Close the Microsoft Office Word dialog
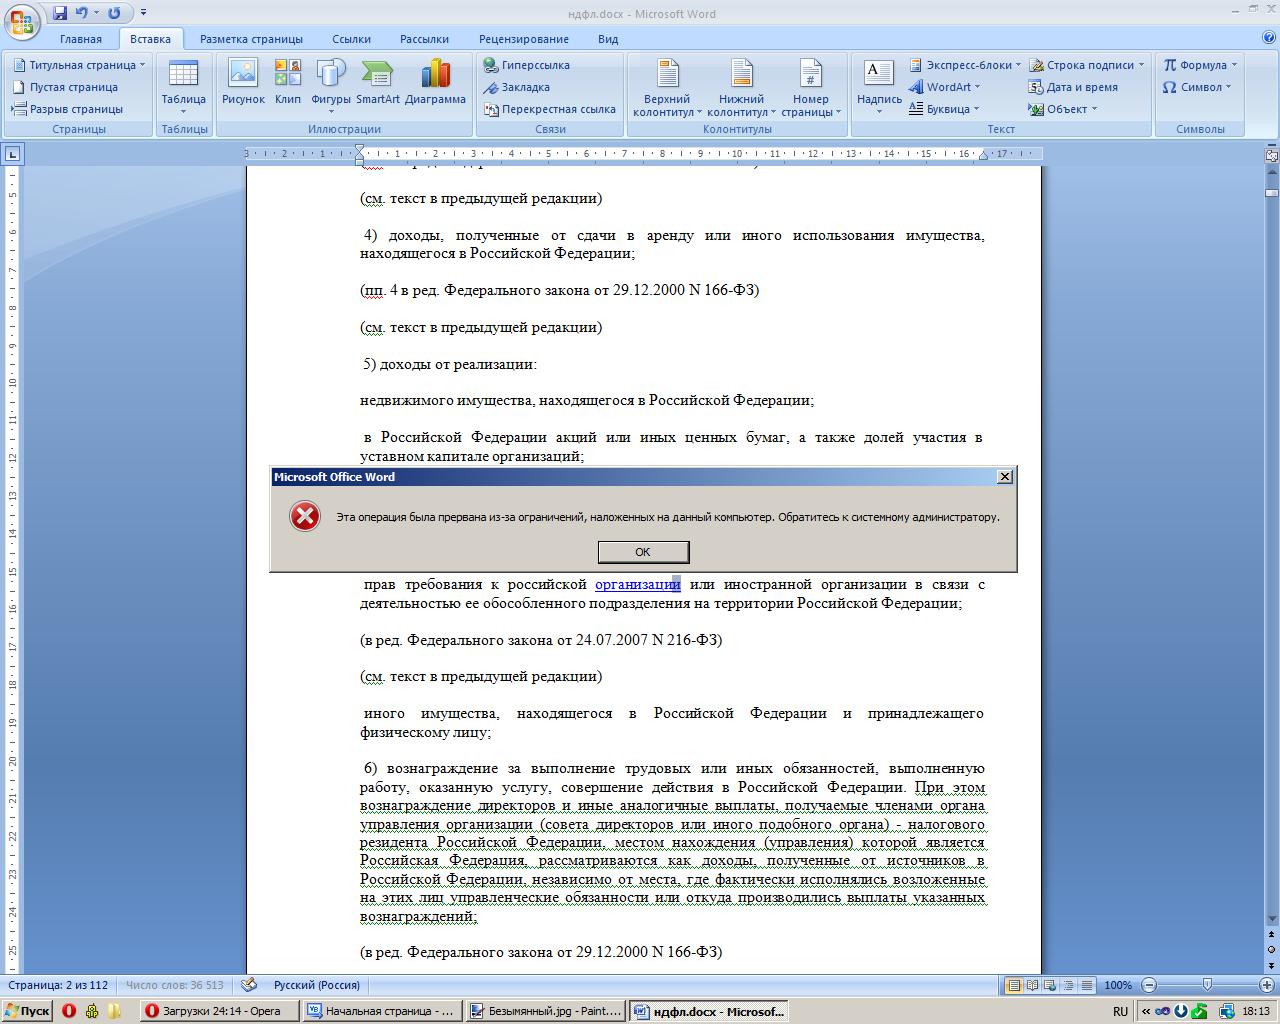The height and width of the screenshot is (1024, 1280). click(x=1005, y=477)
